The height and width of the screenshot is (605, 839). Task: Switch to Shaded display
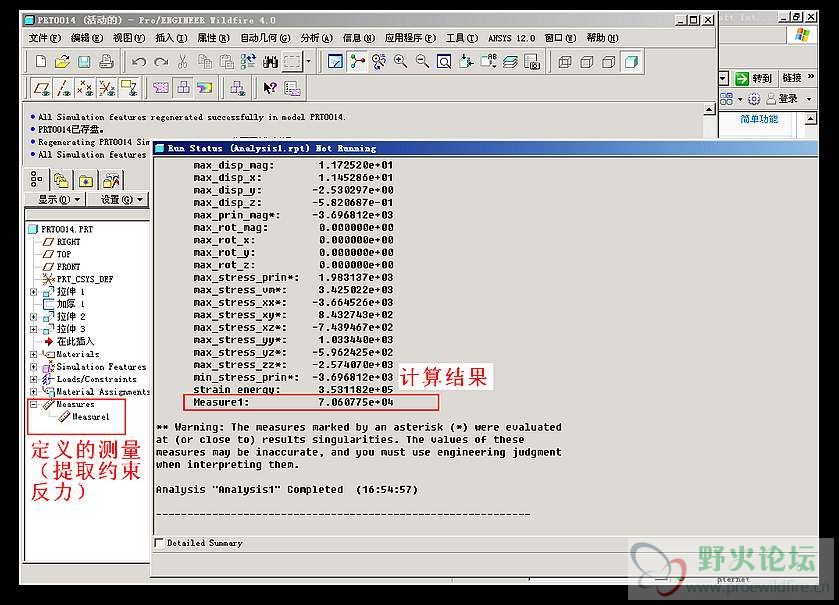tap(631, 62)
